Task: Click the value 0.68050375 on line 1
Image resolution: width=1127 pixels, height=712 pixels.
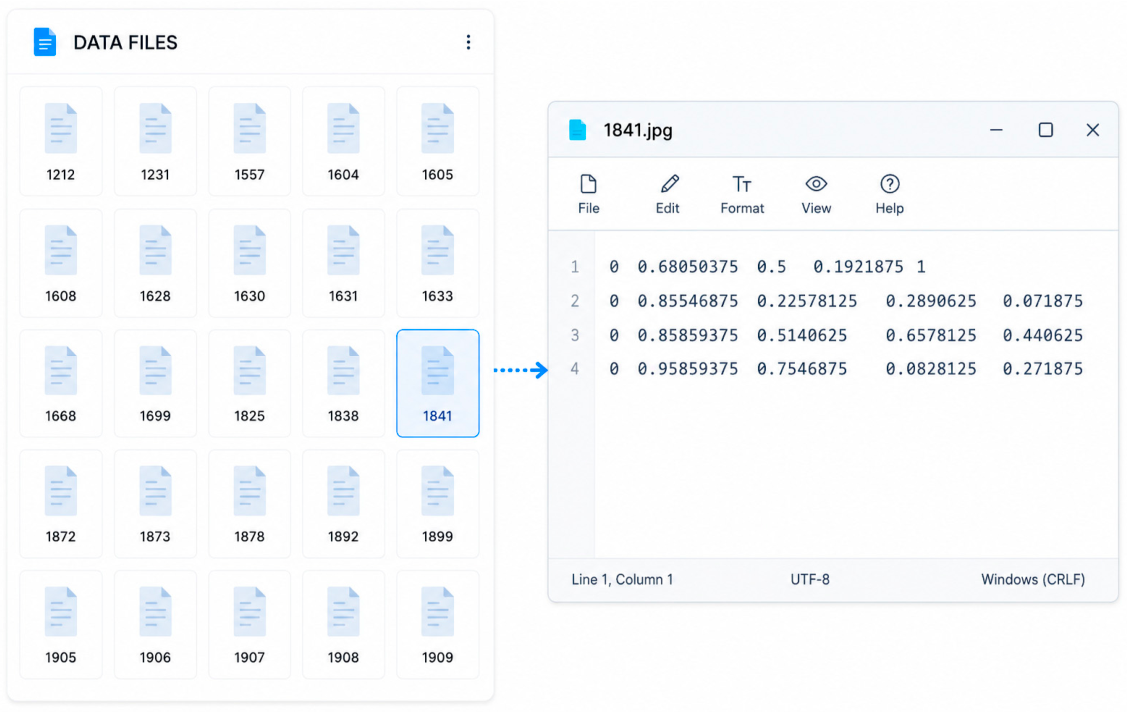Action: click(688, 267)
